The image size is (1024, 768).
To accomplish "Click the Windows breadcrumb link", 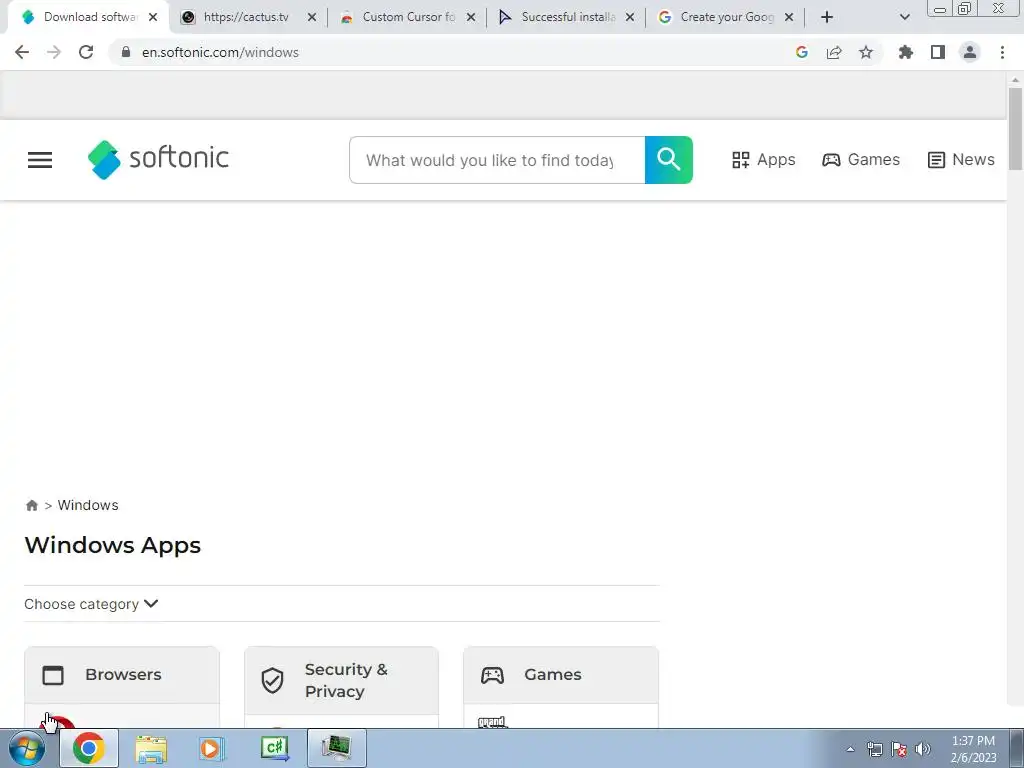I will (88, 505).
